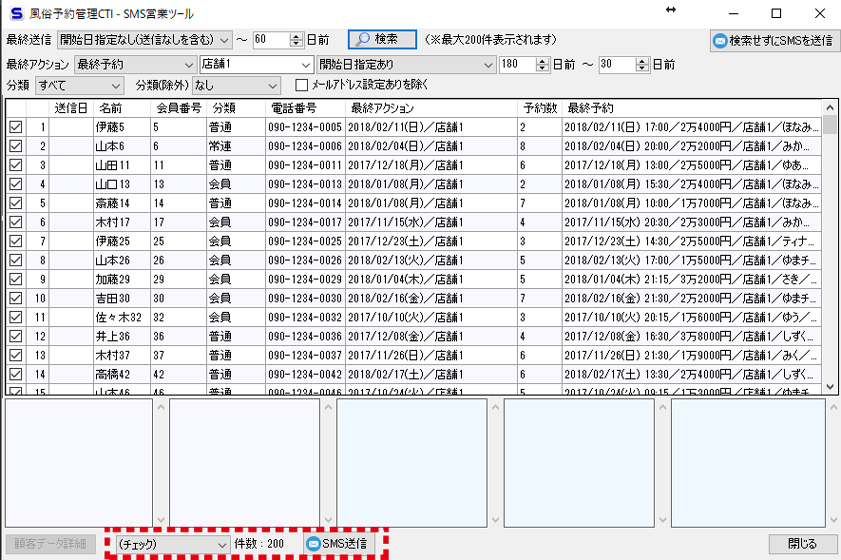Open the (チェック) dropdown at the bottom

[x=221, y=544]
